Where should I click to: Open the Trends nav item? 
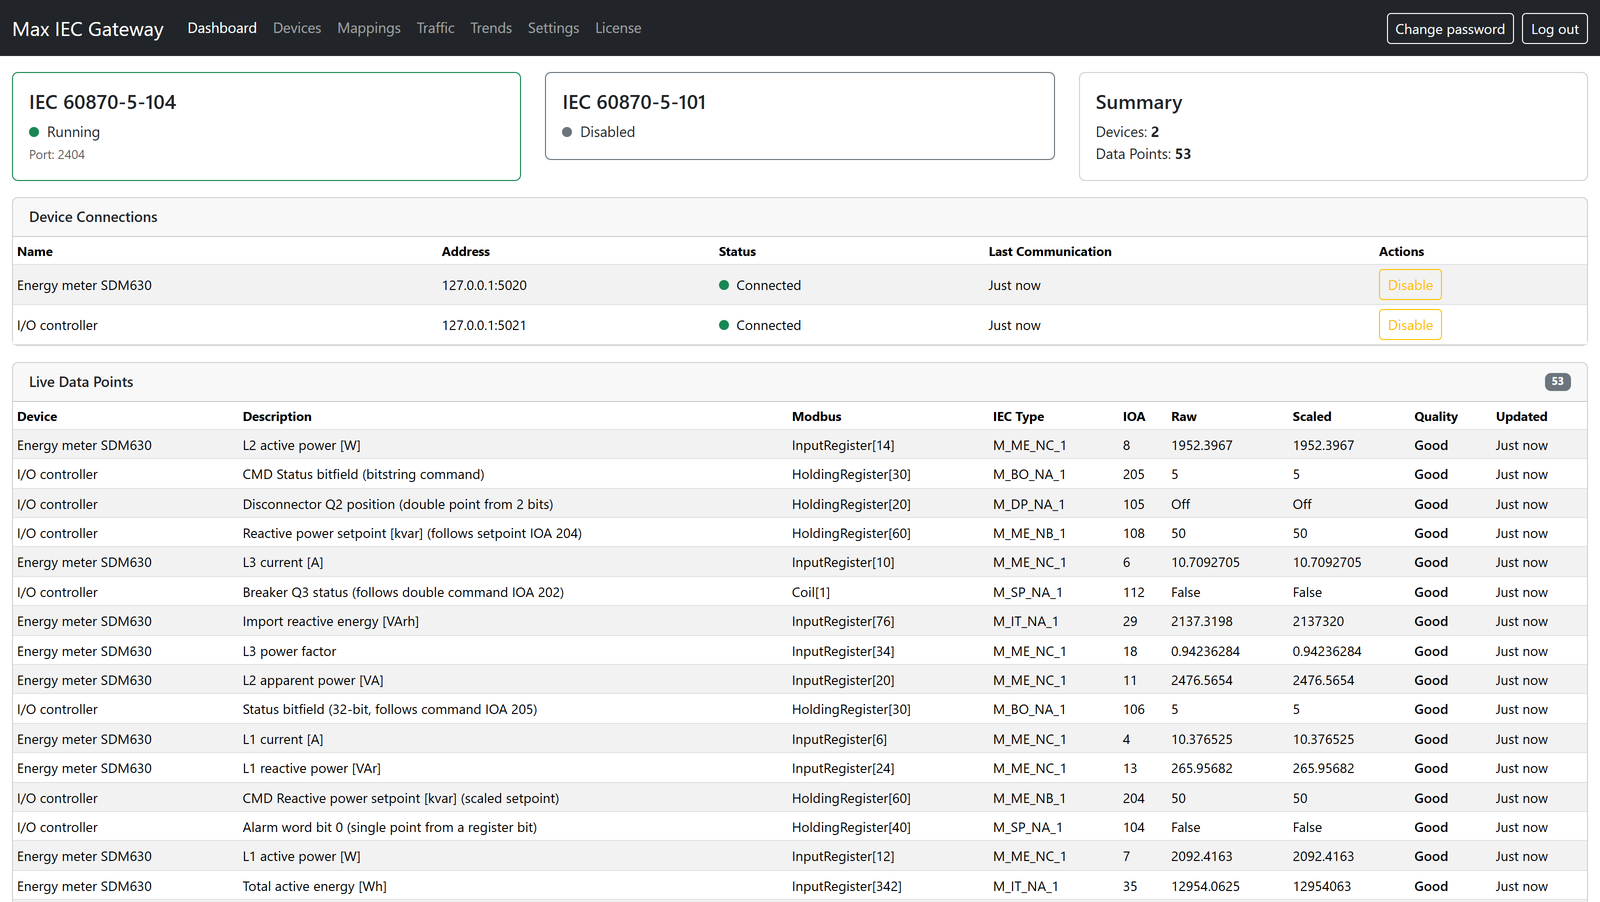tap(491, 28)
